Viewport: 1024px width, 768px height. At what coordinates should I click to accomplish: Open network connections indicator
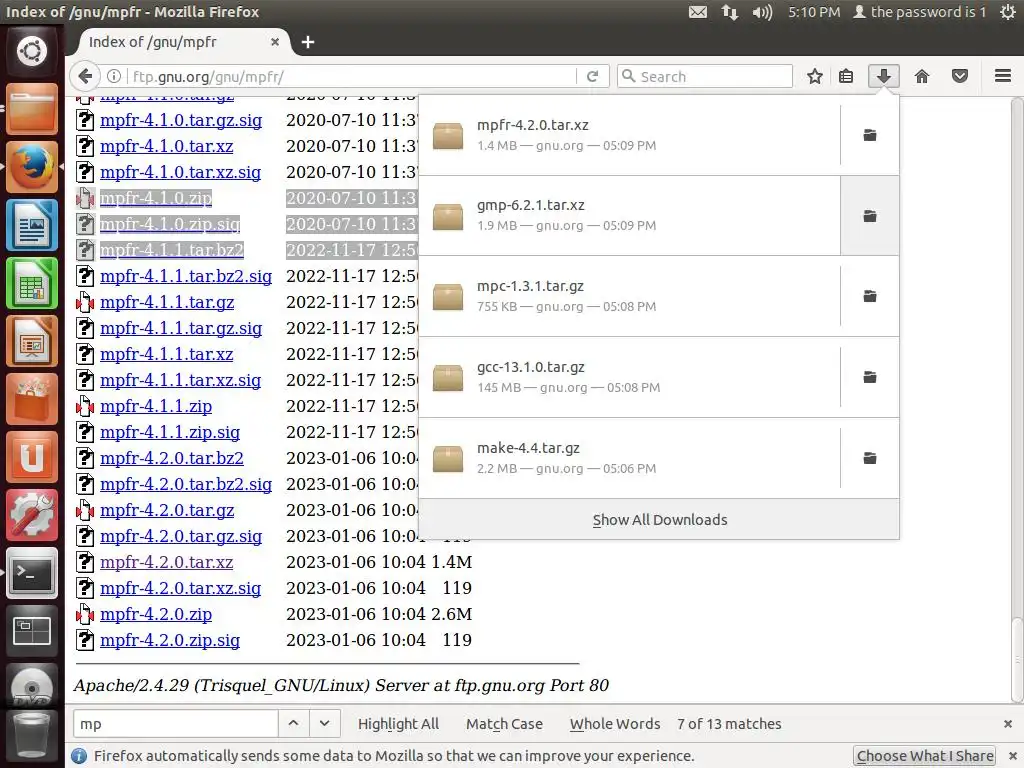(729, 12)
